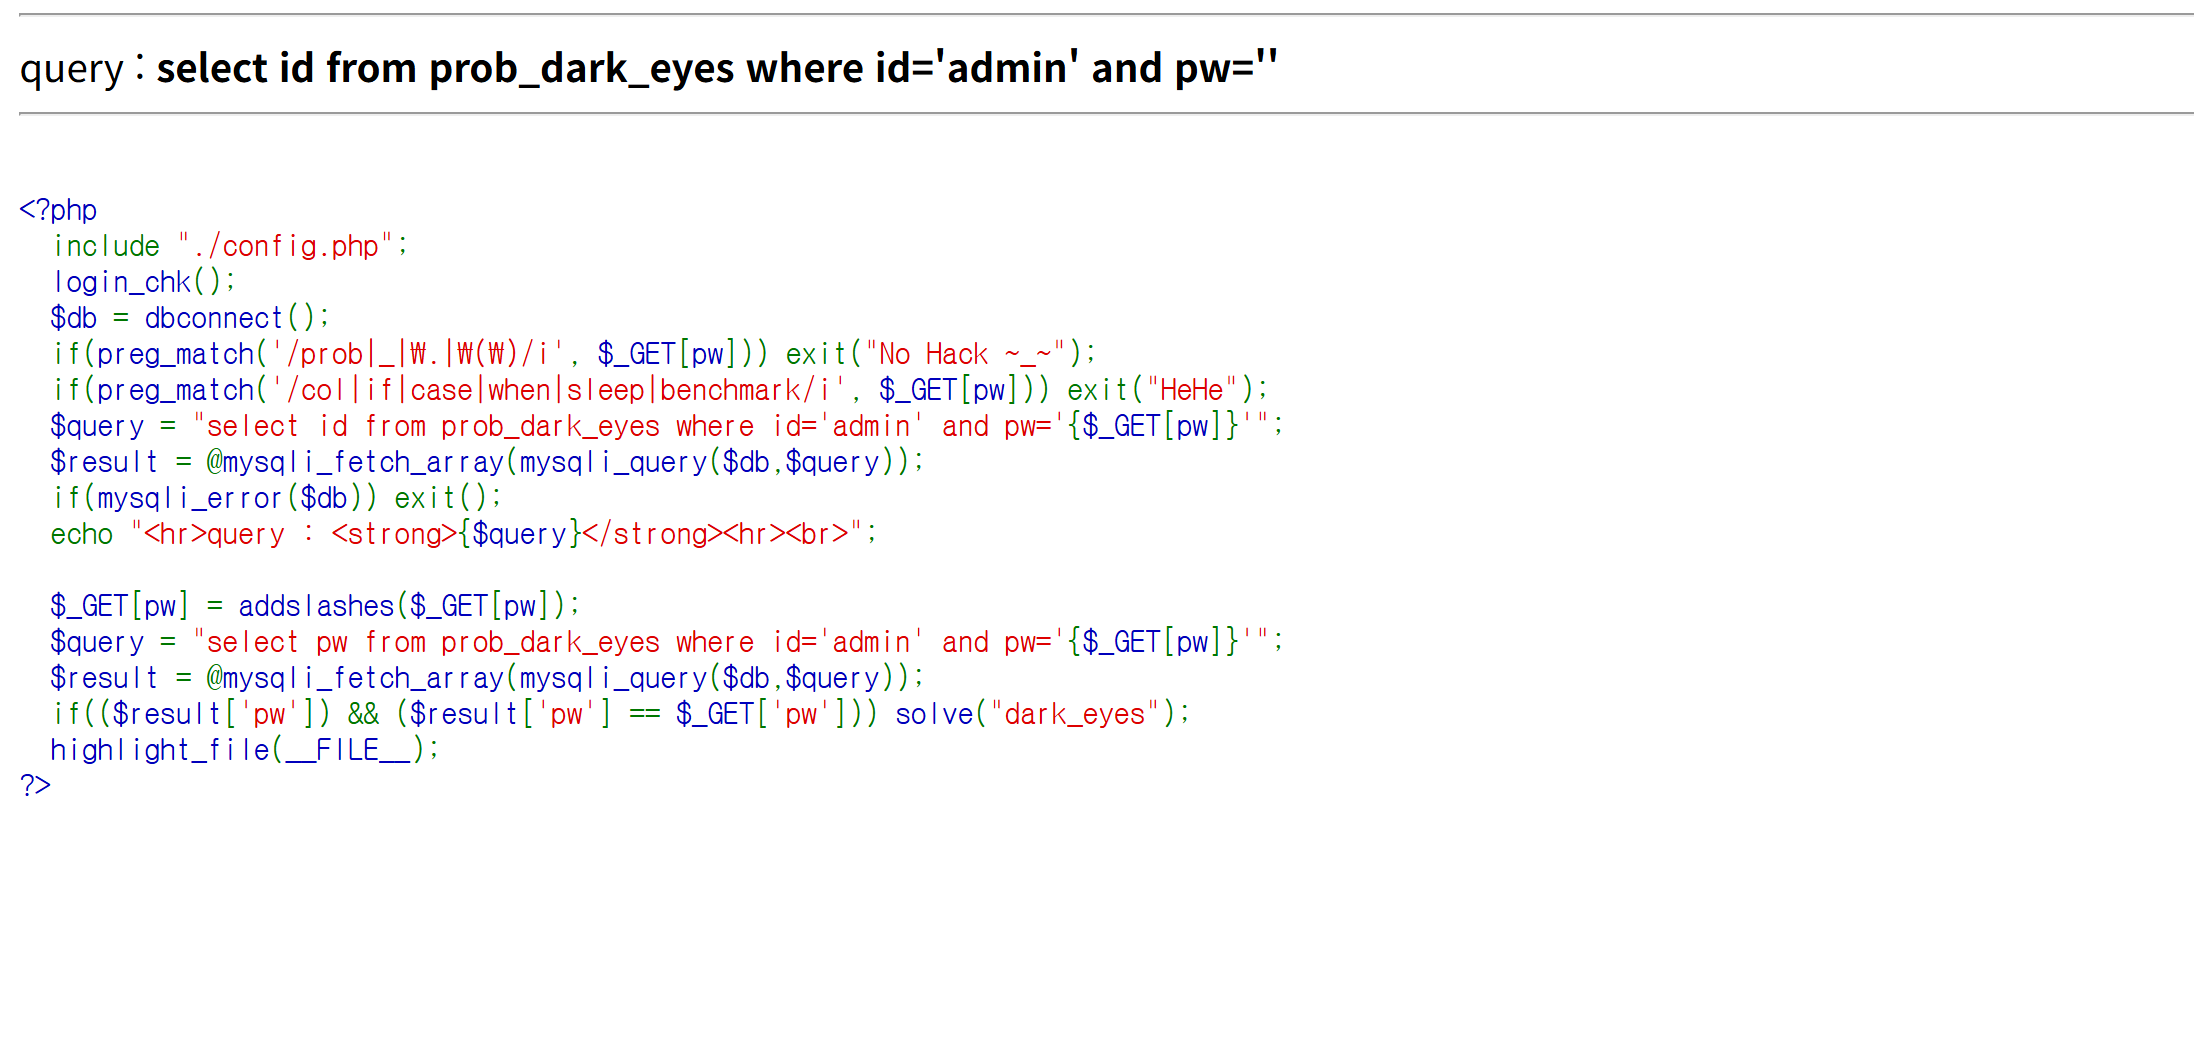The width and height of the screenshot is (2194, 1046).
Task: Click the col|if|case|when|sleep|benchmark regex pattern
Action: point(558,390)
